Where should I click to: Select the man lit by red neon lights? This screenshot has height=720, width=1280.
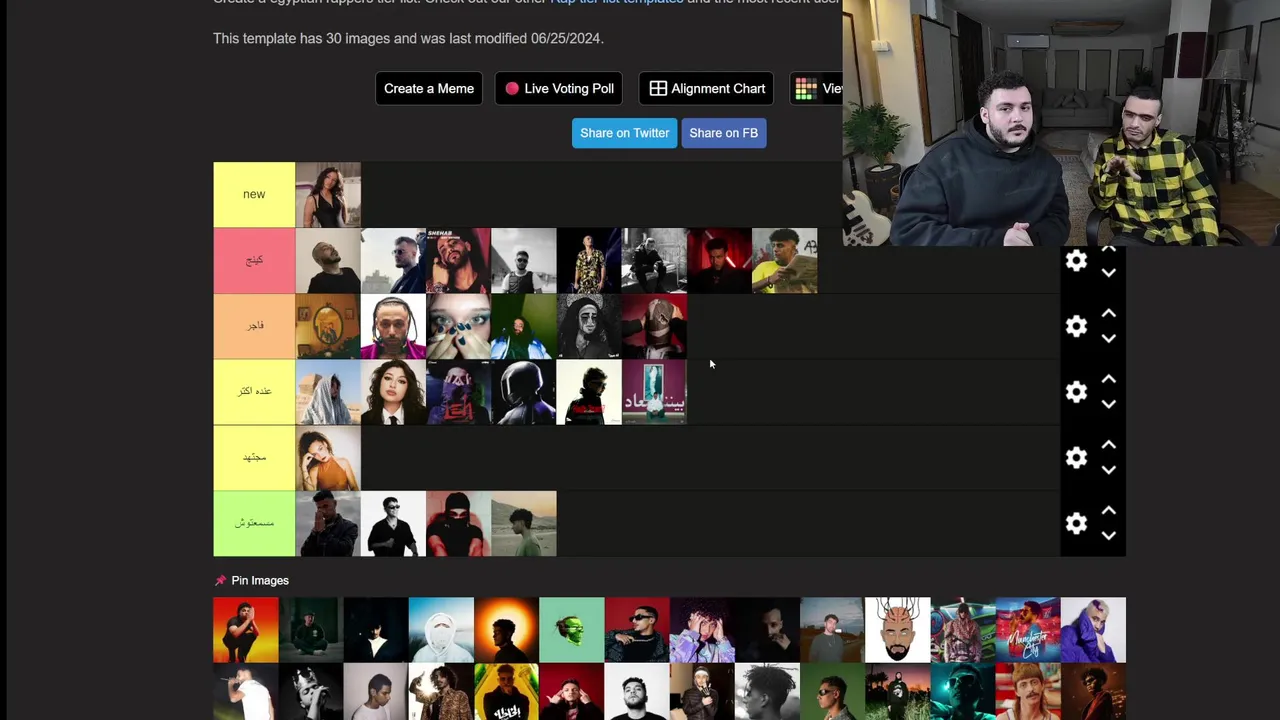pyautogui.click(x=719, y=261)
